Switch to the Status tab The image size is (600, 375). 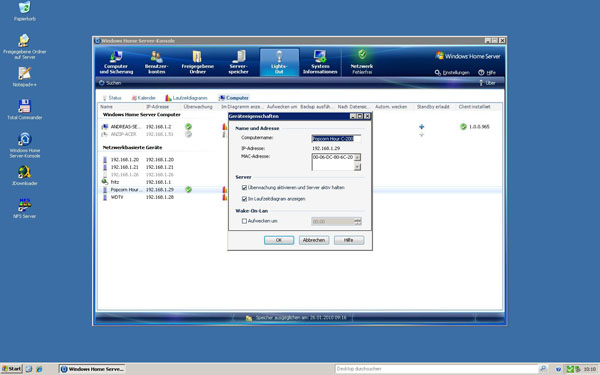click(112, 98)
